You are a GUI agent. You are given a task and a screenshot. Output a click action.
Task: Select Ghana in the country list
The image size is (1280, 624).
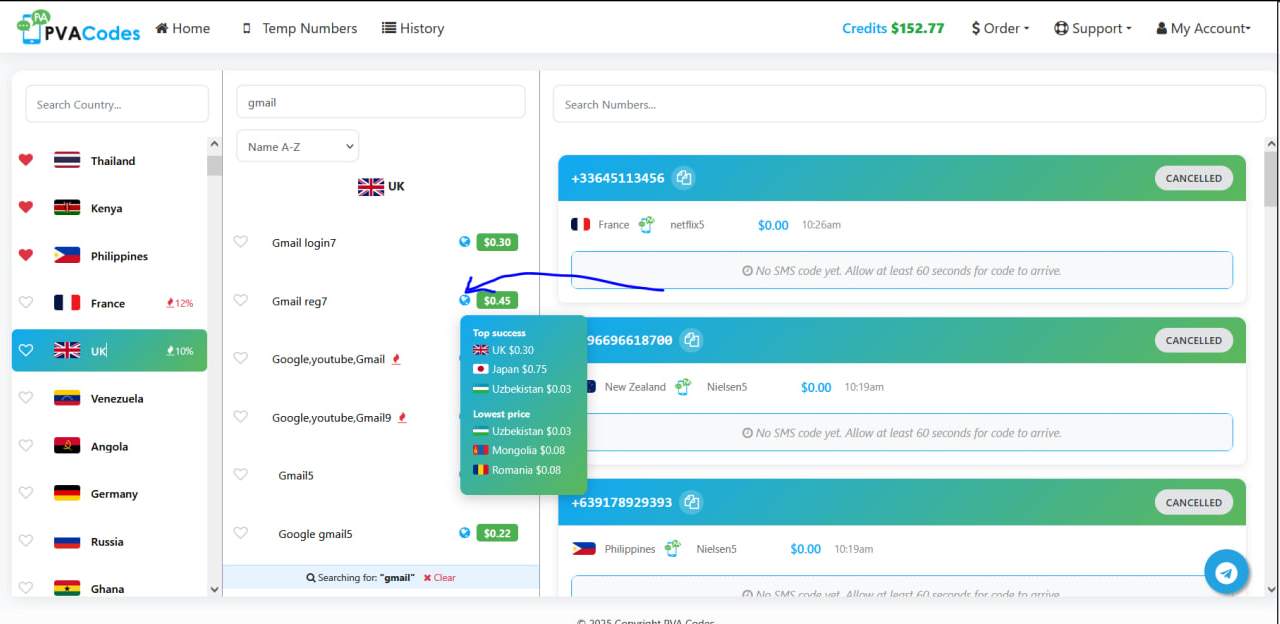109,587
